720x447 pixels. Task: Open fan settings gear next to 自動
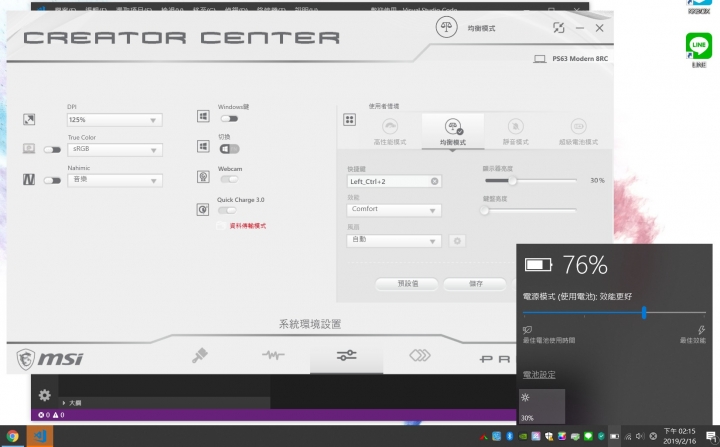[457, 241]
